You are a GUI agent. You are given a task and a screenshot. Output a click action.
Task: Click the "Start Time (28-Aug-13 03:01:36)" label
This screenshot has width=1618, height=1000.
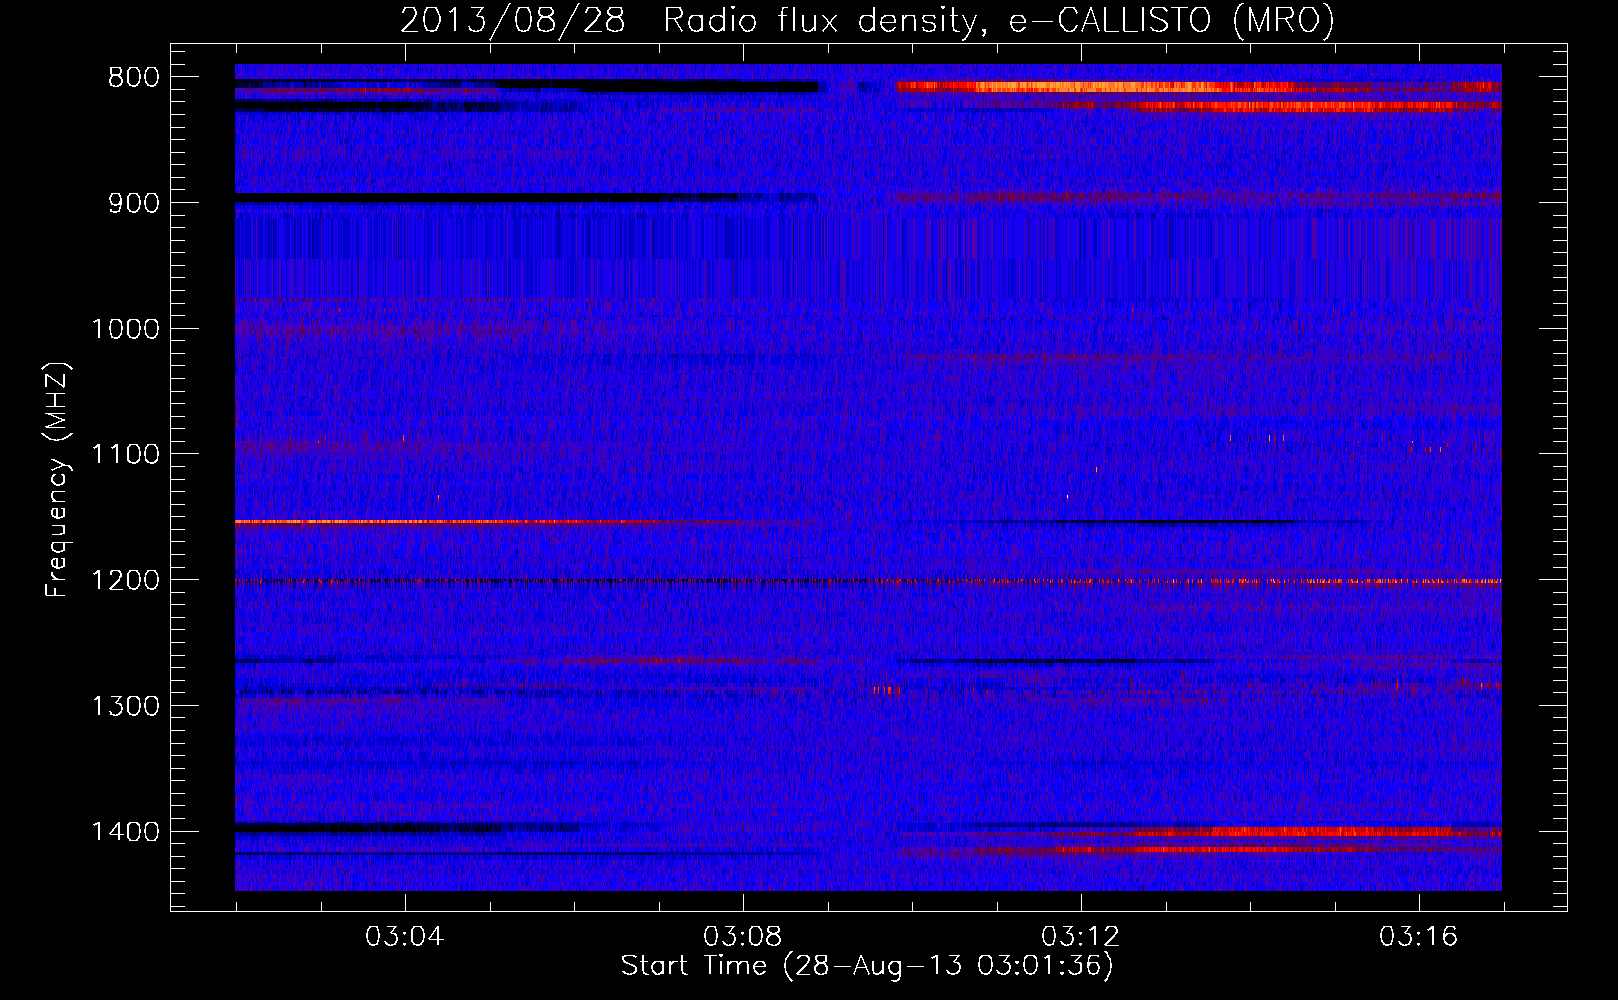tap(867, 966)
